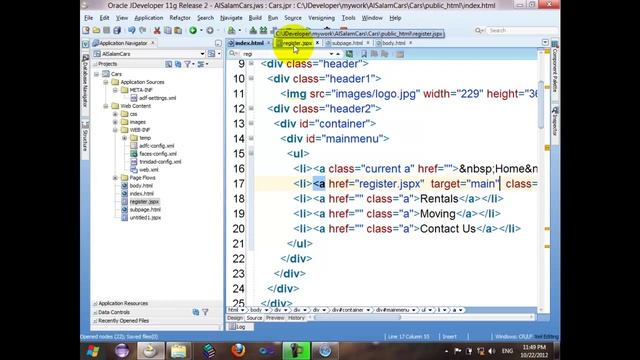Switch to the Preview view tab
Screen dimensions: 640x360
click(x=275, y=318)
